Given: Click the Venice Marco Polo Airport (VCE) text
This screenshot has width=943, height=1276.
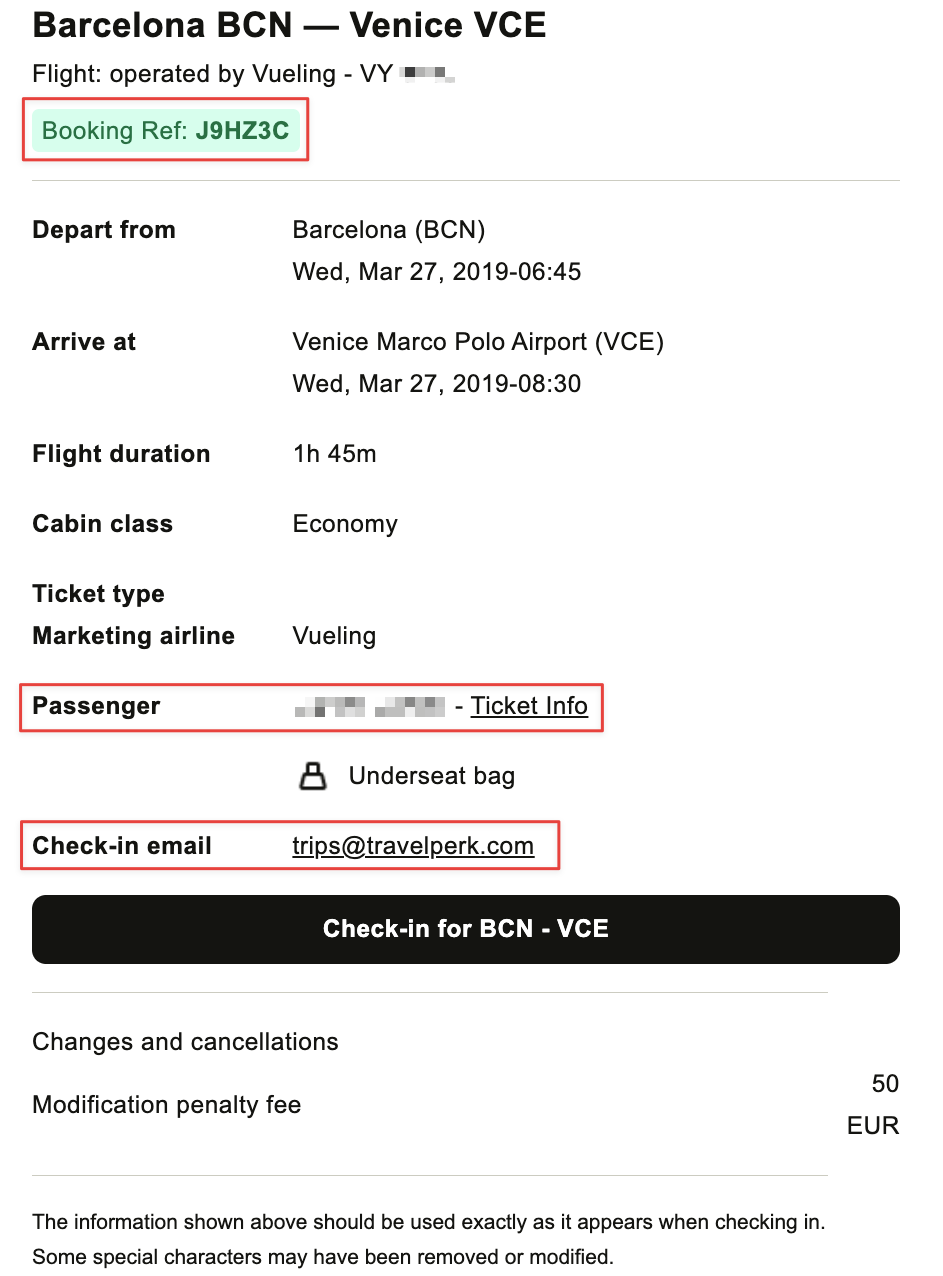Looking at the screenshot, I should click(x=478, y=342).
